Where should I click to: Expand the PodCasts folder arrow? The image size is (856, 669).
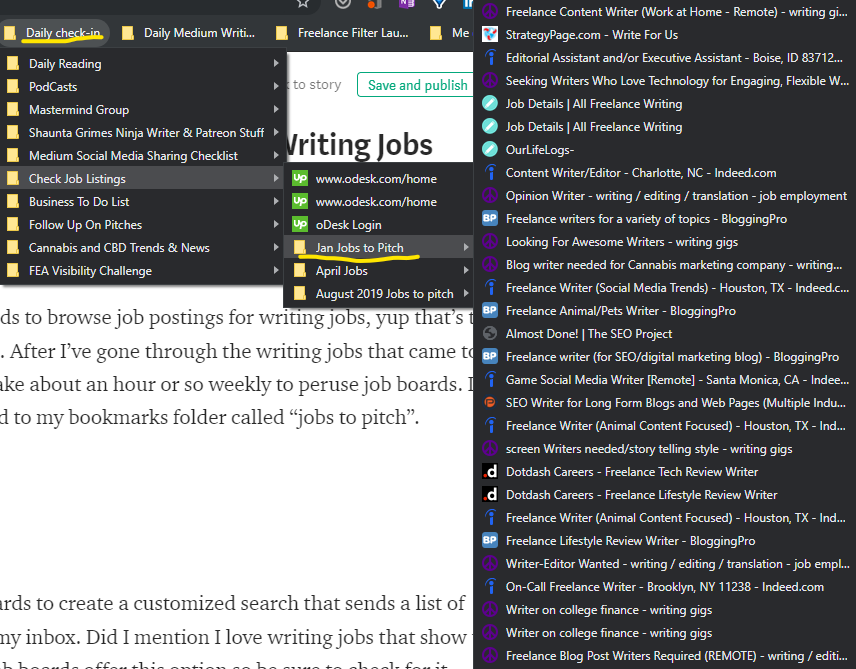[x=276, y=87]
